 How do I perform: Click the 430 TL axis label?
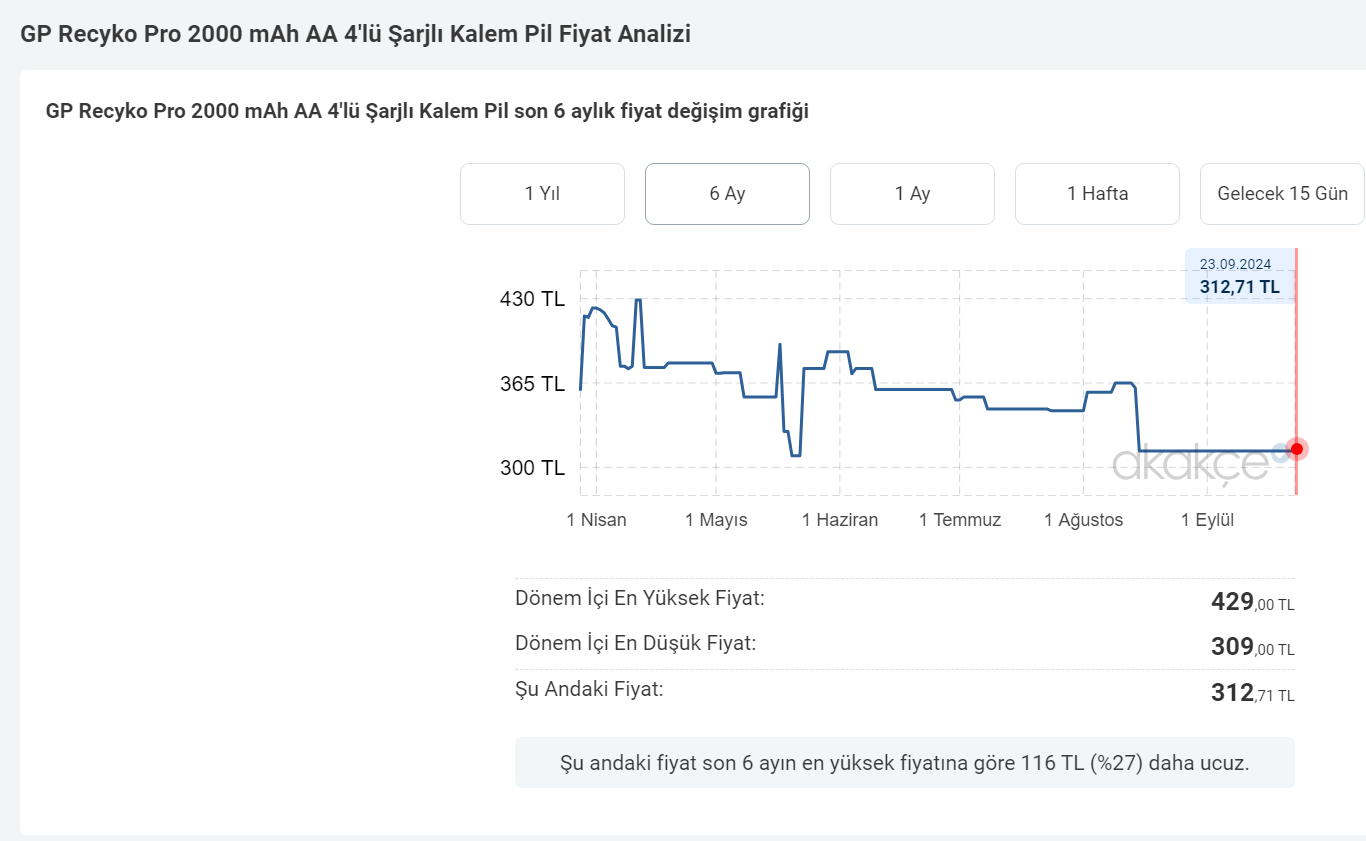(x=532, y=298)
